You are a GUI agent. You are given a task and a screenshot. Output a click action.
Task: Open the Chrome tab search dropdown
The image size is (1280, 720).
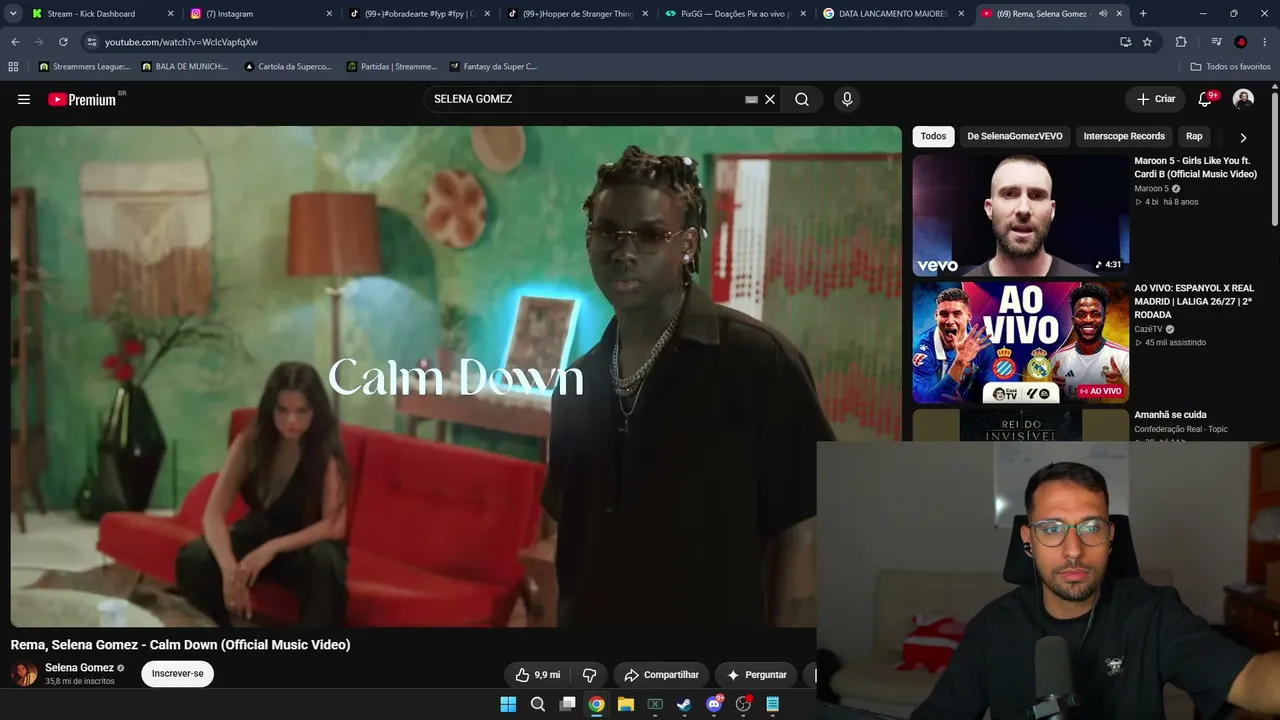pos(13,14)
